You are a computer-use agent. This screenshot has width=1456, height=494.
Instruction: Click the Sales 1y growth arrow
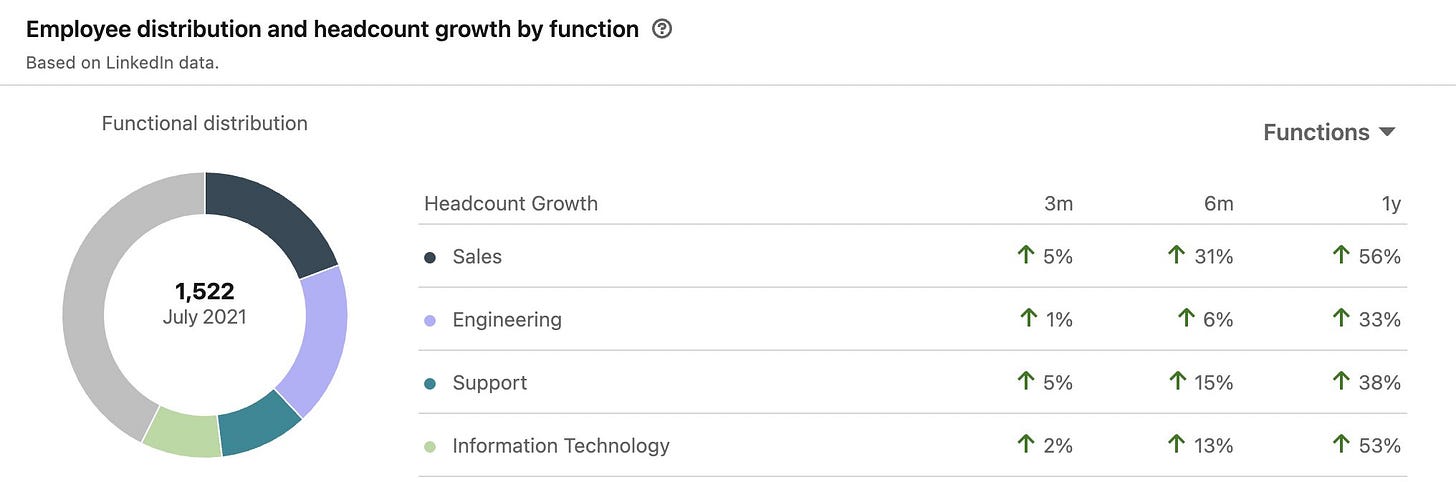pos(1341,256)
